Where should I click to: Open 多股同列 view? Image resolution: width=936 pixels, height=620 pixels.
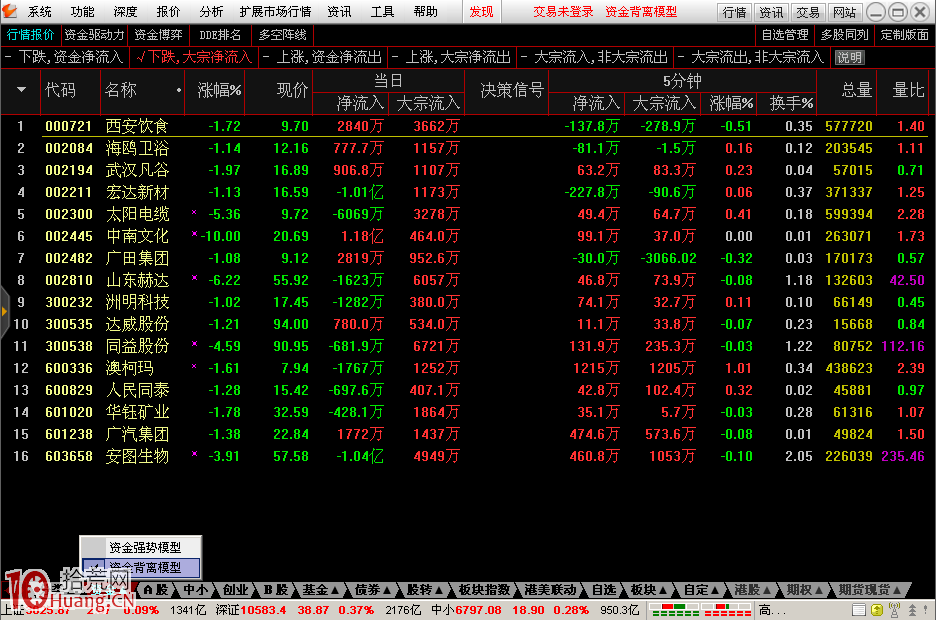(x=845, y=35)
